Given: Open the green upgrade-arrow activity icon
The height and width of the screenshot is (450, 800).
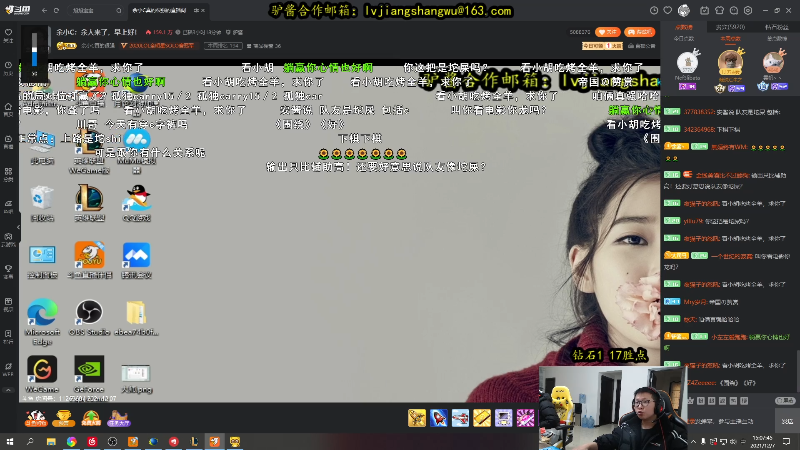Looking at the screenshot, I should (91, 418).
